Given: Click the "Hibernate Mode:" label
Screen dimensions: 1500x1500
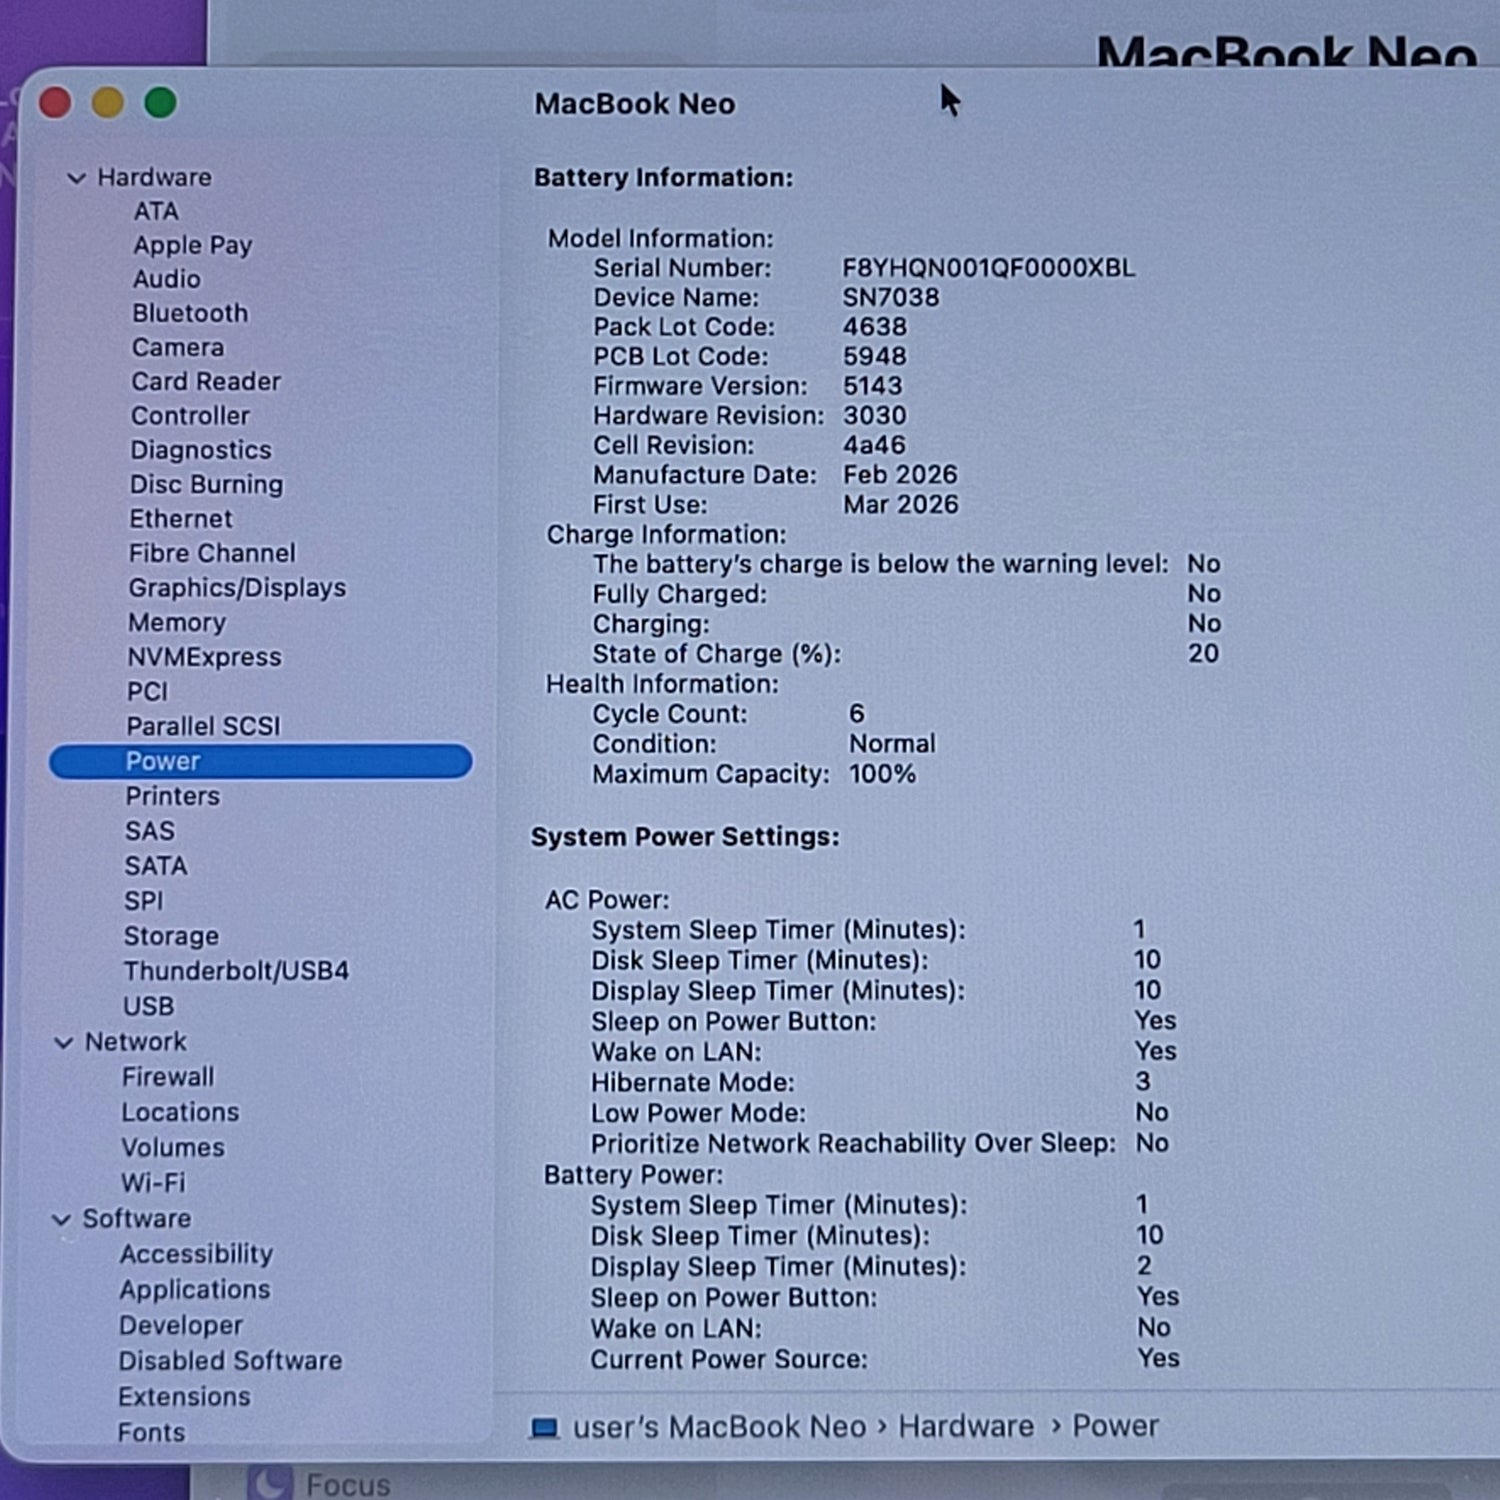Looking at the screenshot, I should [693, 1083].
